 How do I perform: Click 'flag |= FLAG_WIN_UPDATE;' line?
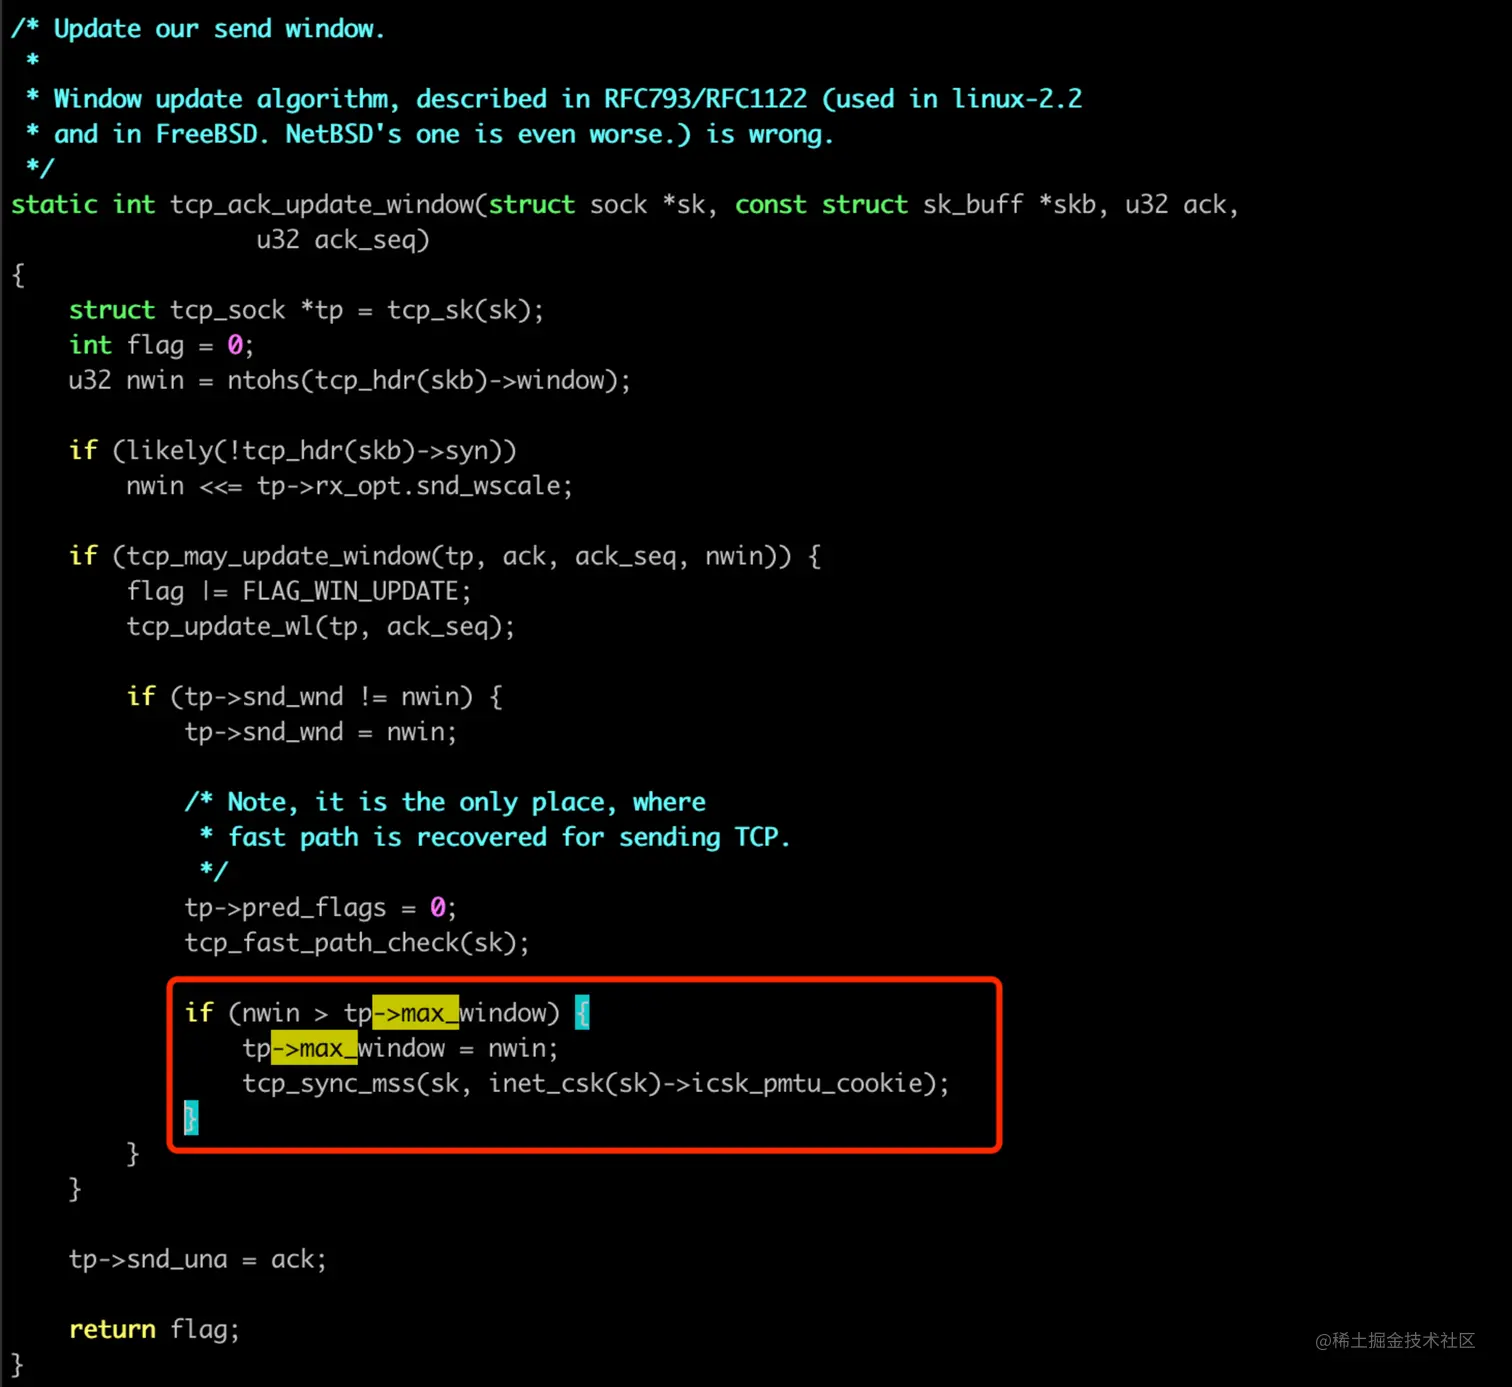[298, 591]
